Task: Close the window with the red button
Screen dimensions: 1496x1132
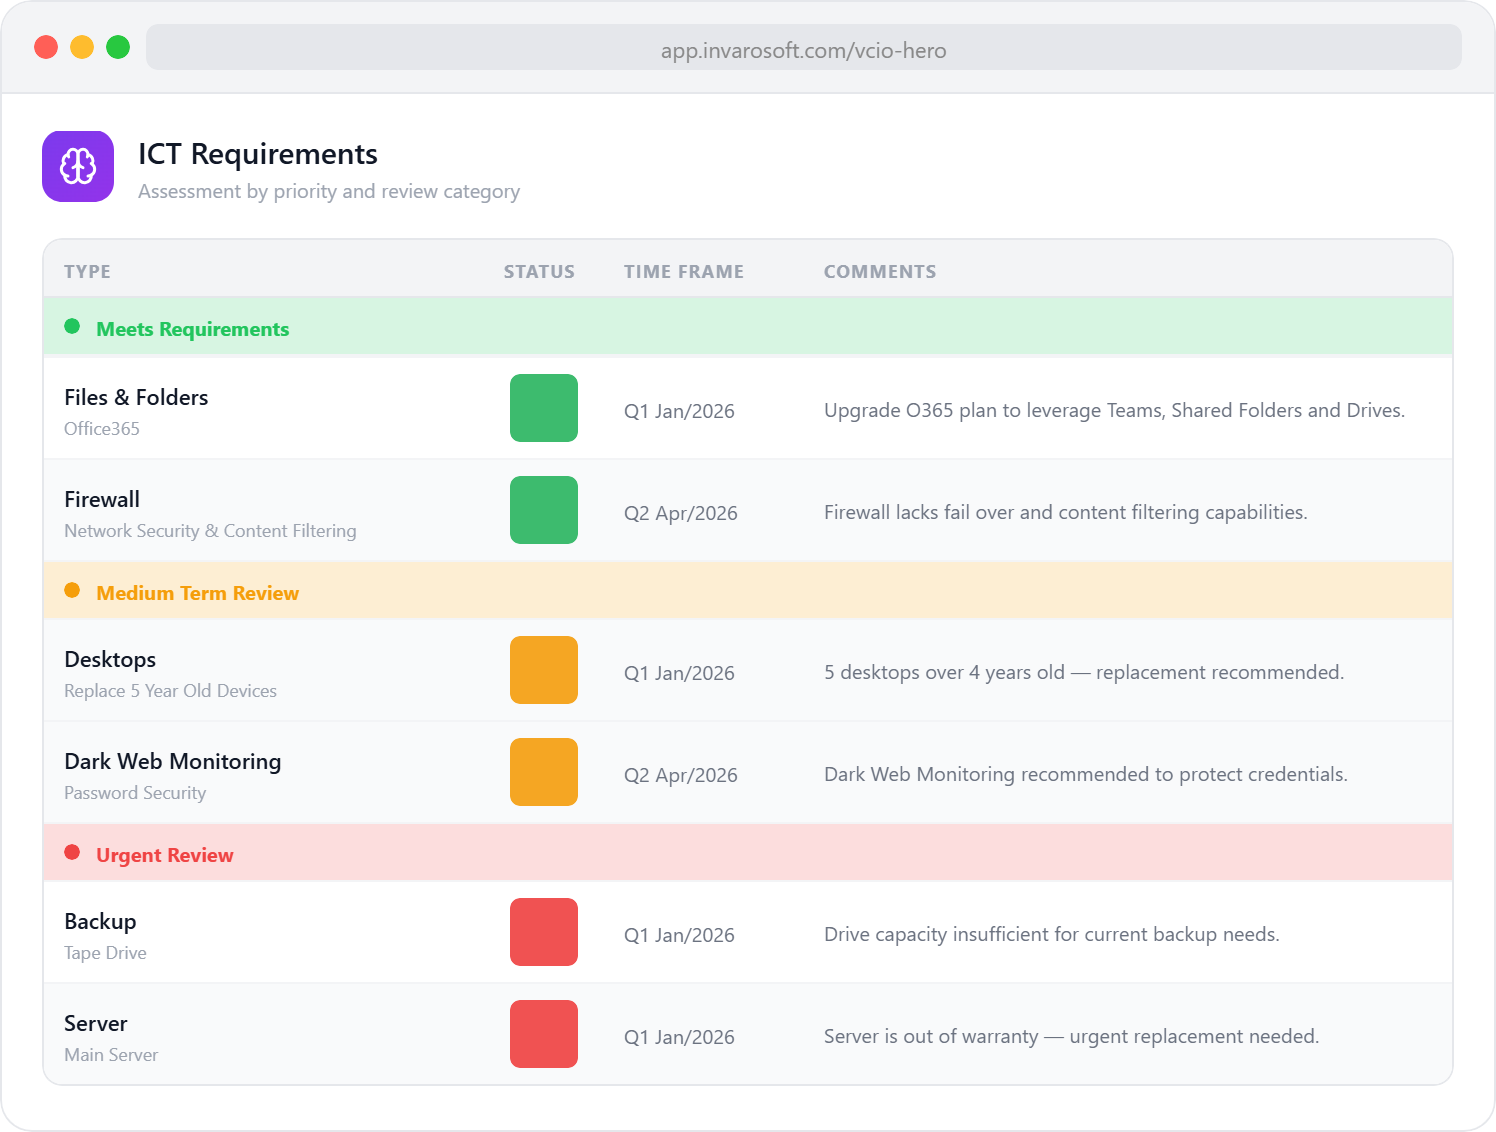Action: pyautogui.click(x=46, y=47)
